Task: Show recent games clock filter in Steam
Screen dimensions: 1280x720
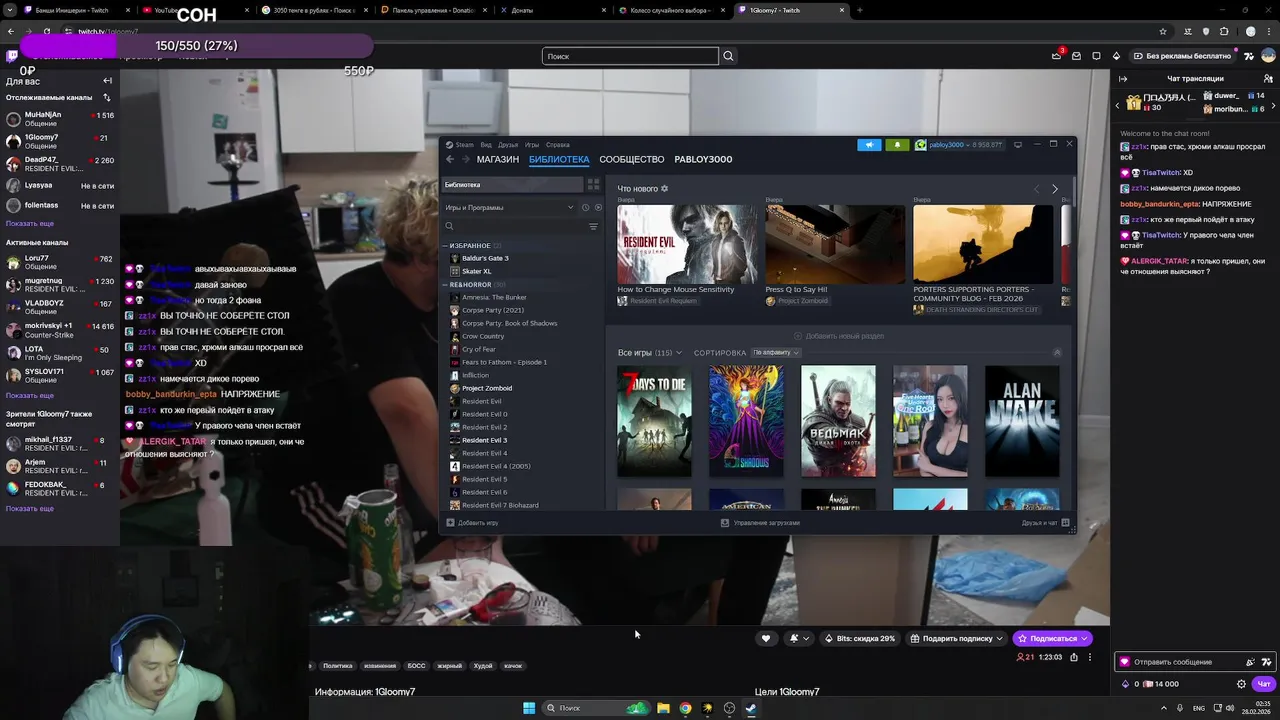Action: coord(585,207)
